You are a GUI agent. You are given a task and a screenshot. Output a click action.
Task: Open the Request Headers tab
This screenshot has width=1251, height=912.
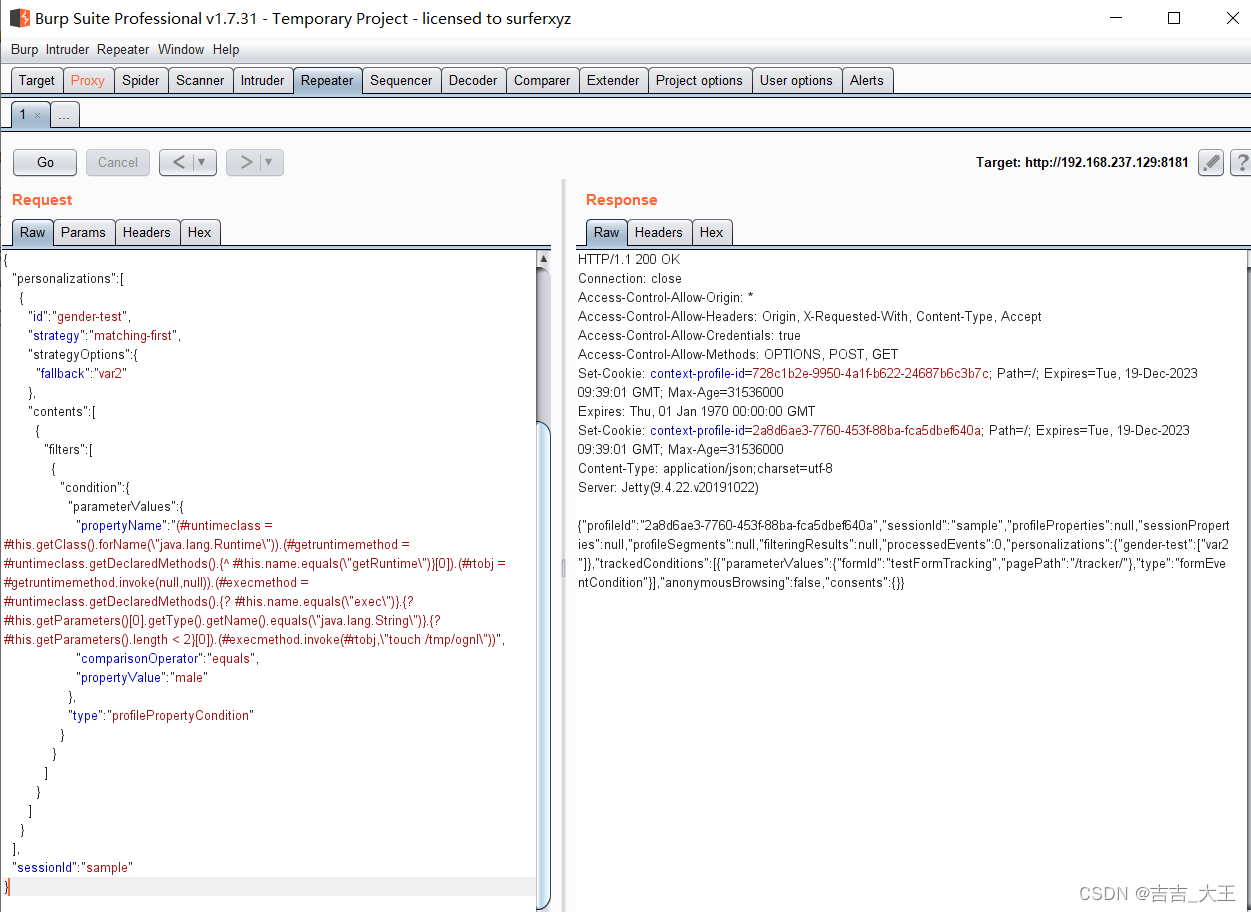point(147,232)
